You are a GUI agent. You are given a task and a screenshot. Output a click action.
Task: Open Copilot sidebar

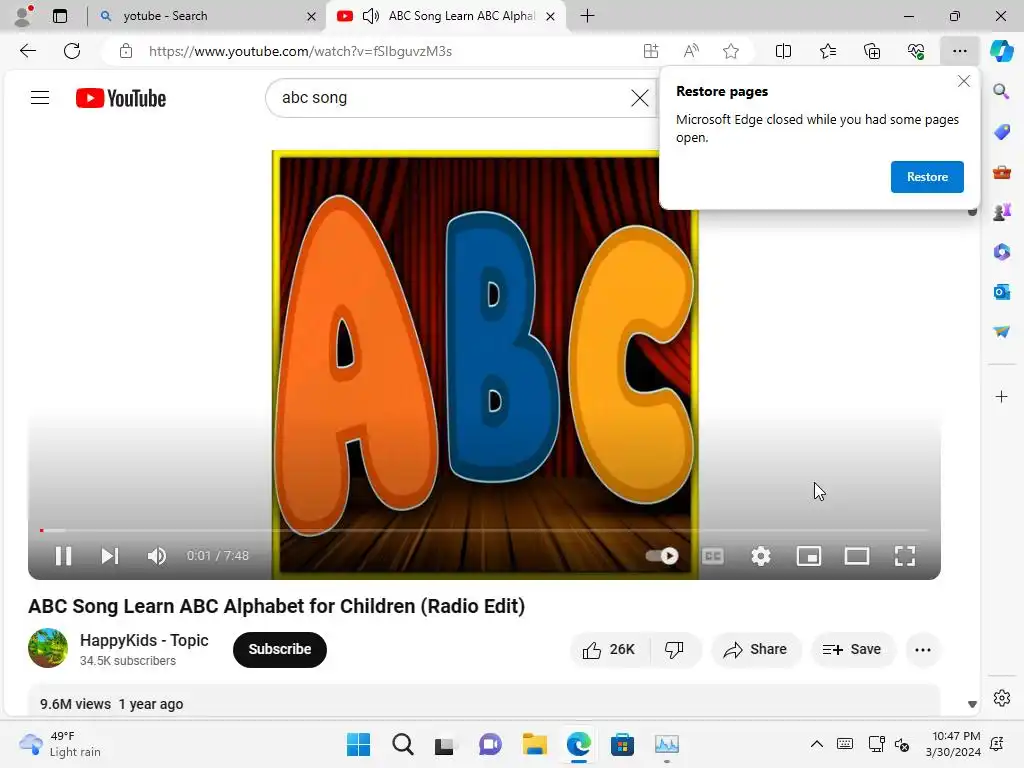click(1001, 51)
